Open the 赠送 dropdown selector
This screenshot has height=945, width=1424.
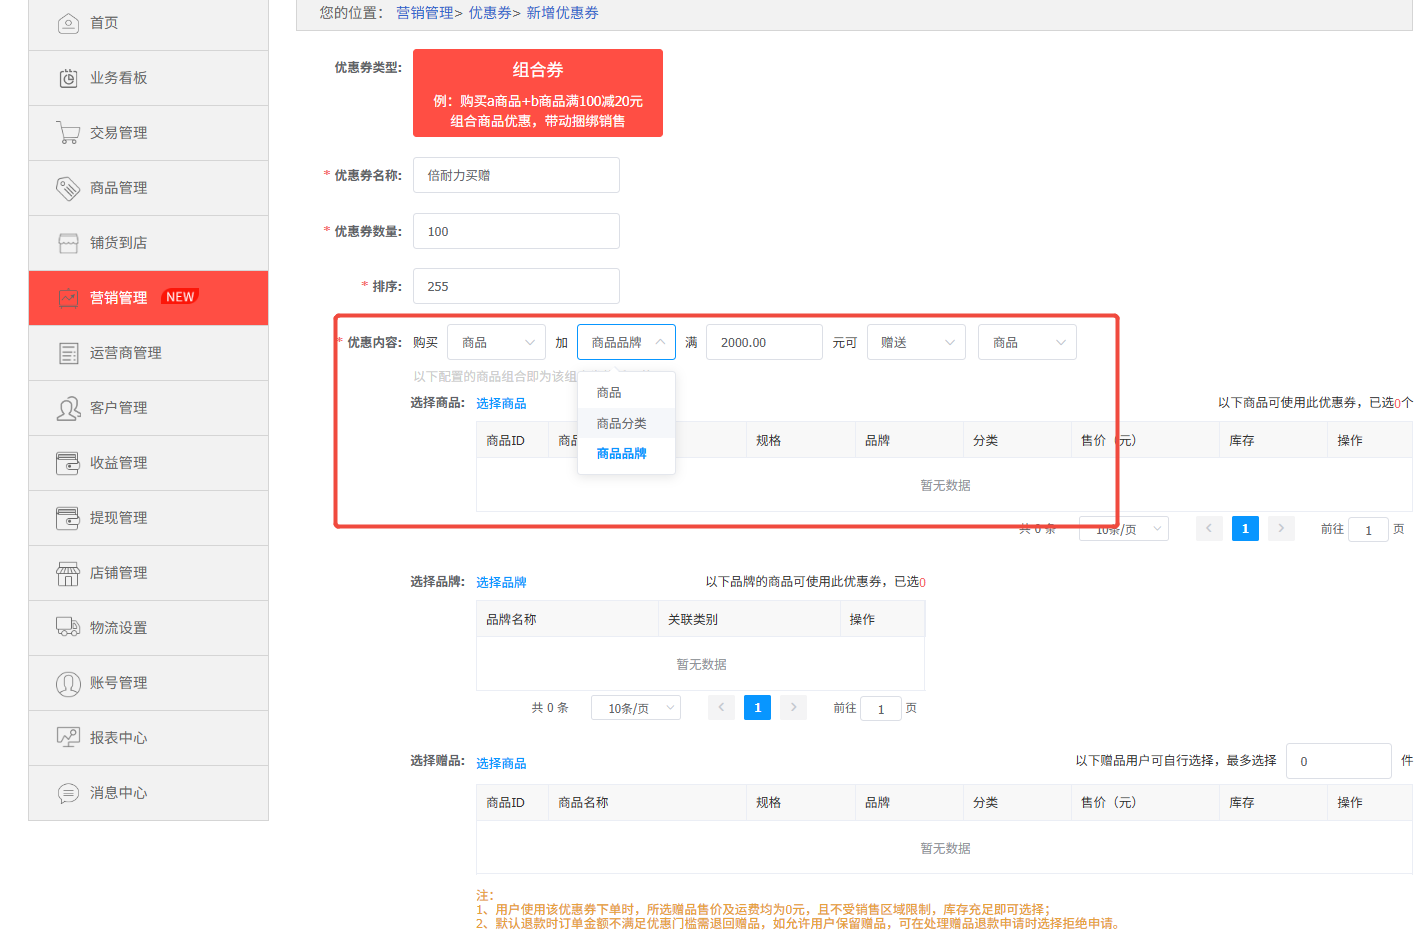[x=915, y=341]
